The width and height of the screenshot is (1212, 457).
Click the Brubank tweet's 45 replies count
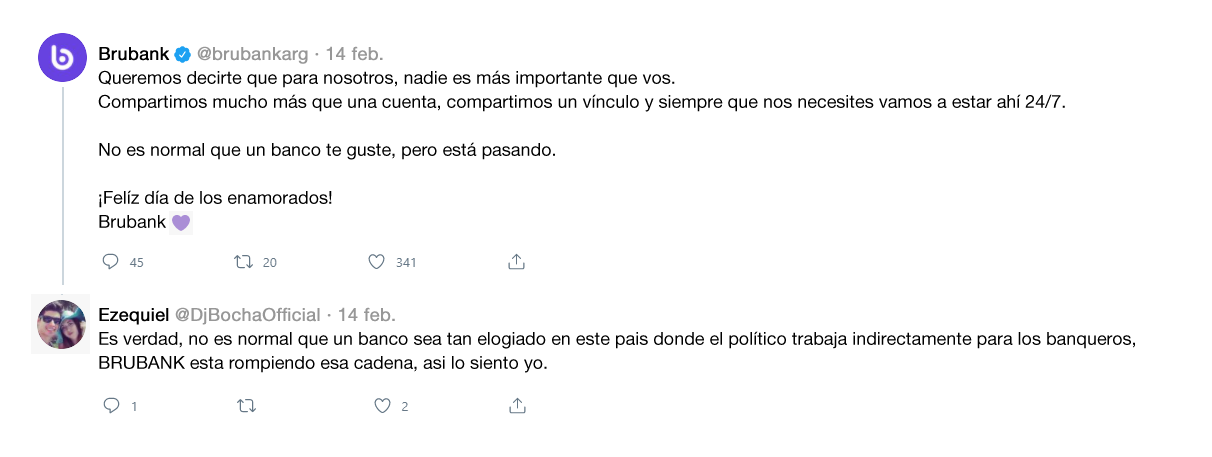point(137,263)
